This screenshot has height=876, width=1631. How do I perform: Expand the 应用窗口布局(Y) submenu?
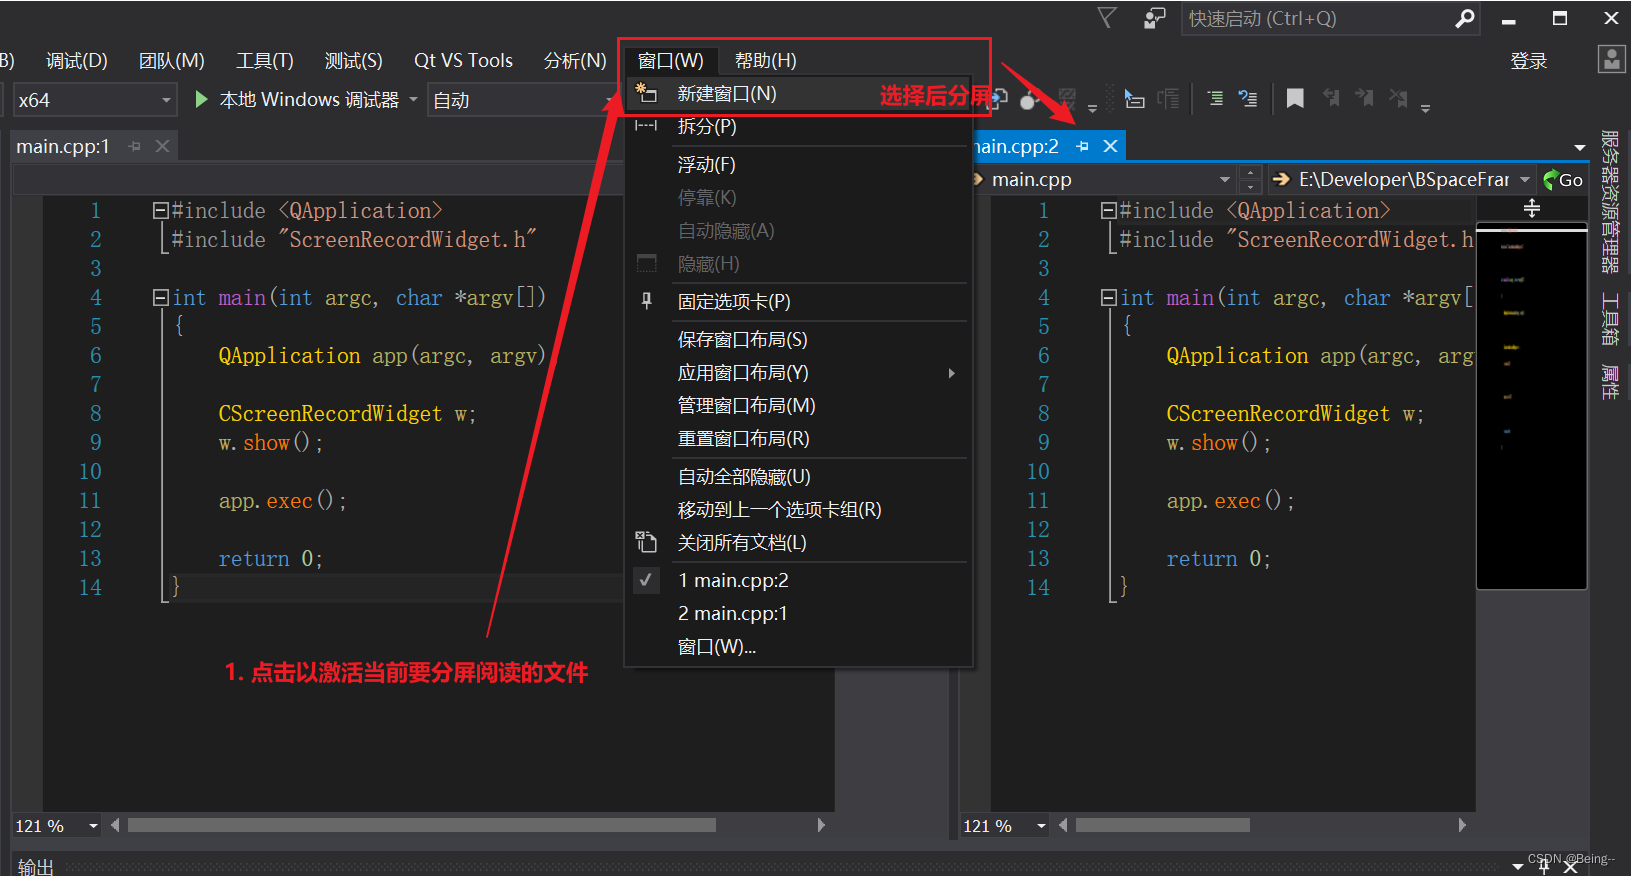(x=798, y=372)
